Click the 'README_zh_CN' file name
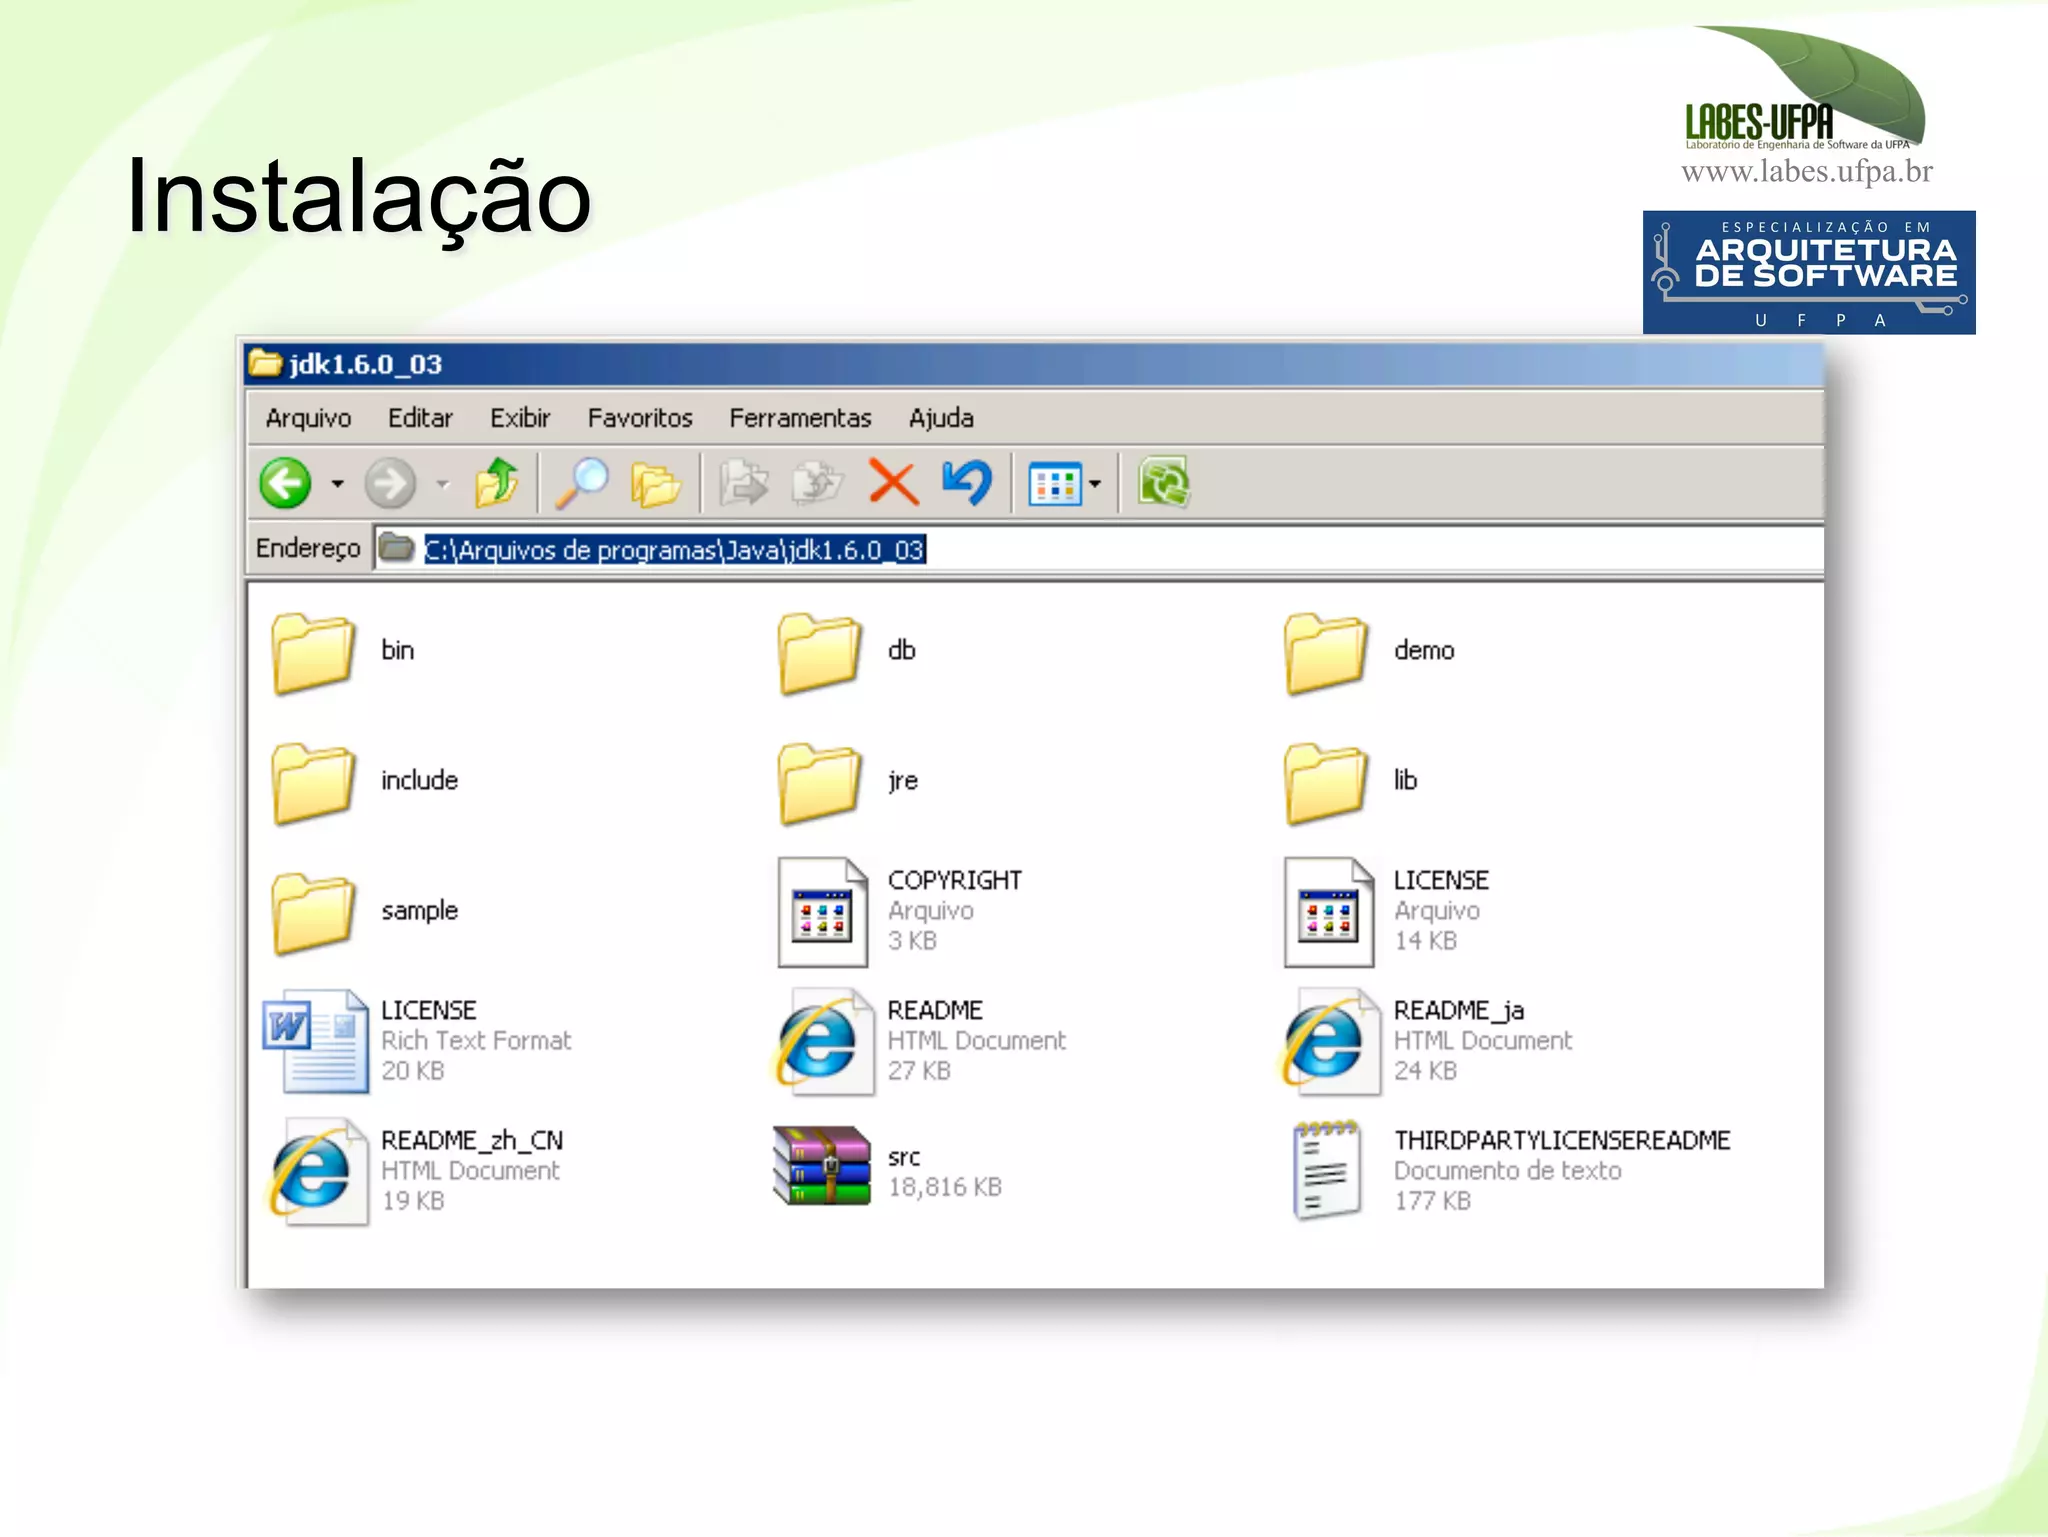Image resolution: width=2048 pixels, height=1537 pixels. (471, 1140)
